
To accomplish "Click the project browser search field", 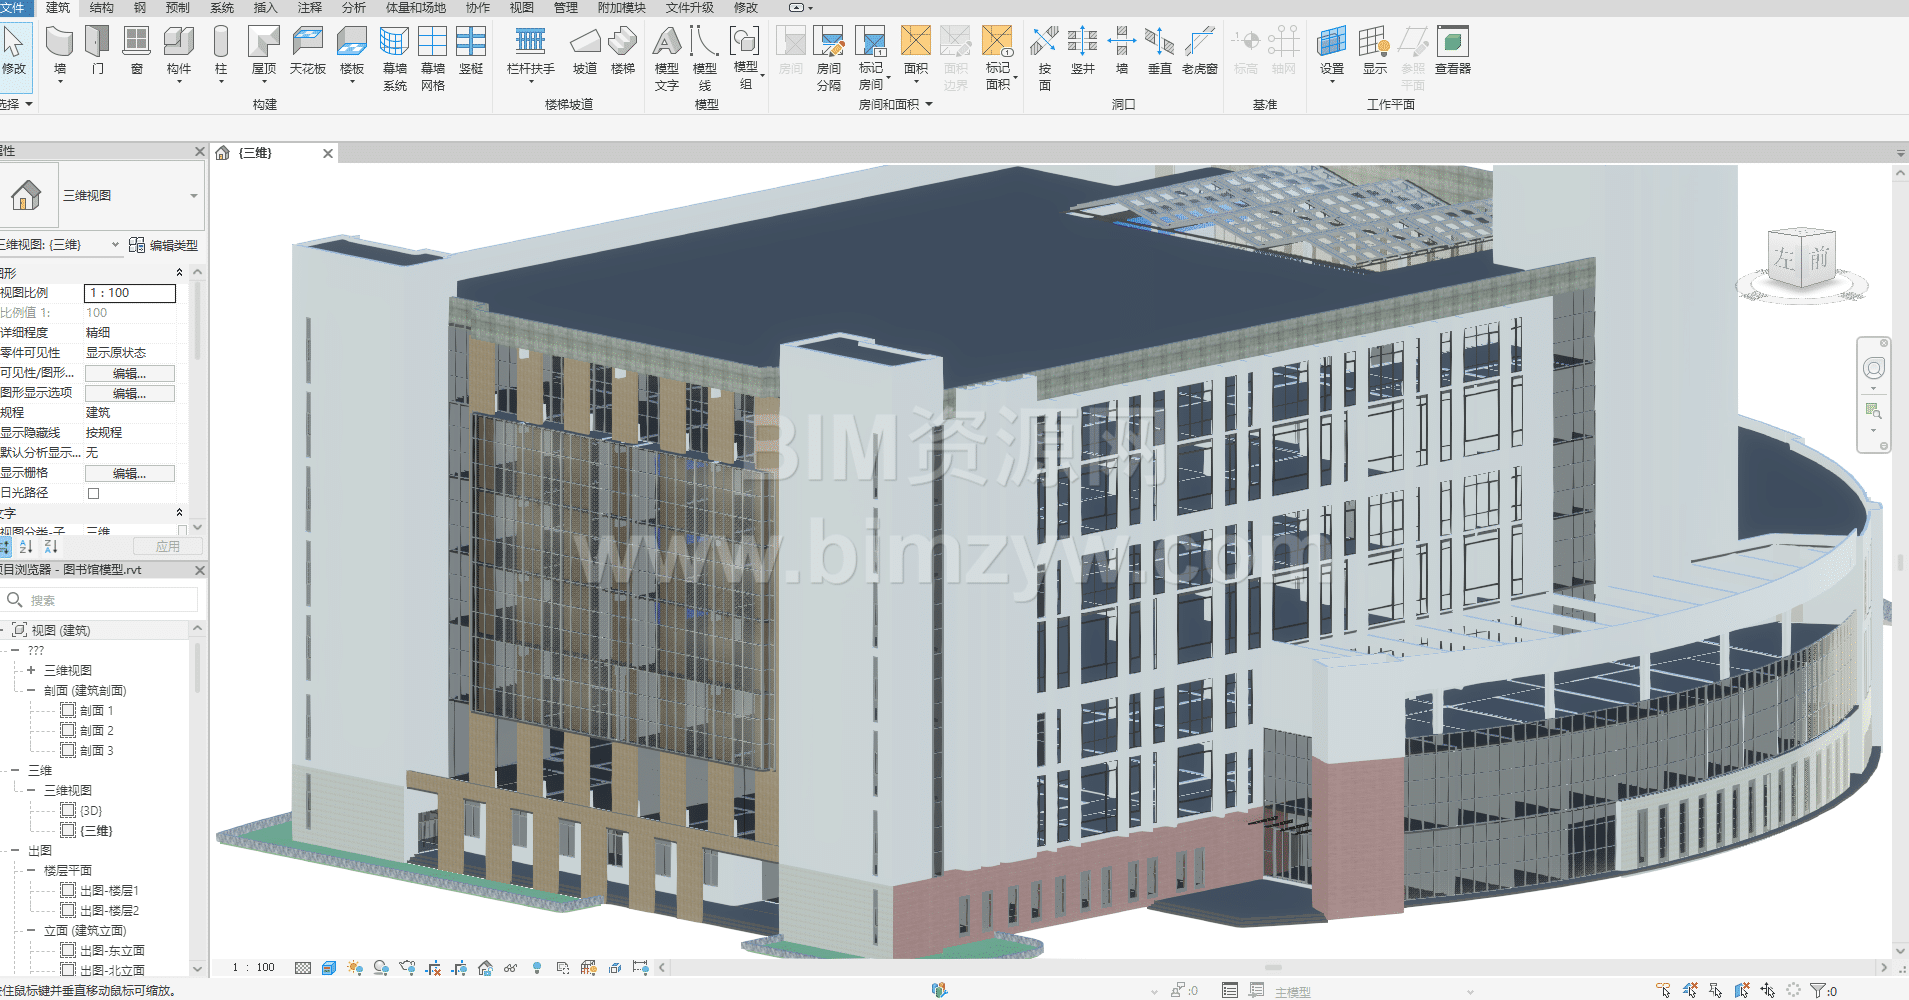I will point(110,600).
